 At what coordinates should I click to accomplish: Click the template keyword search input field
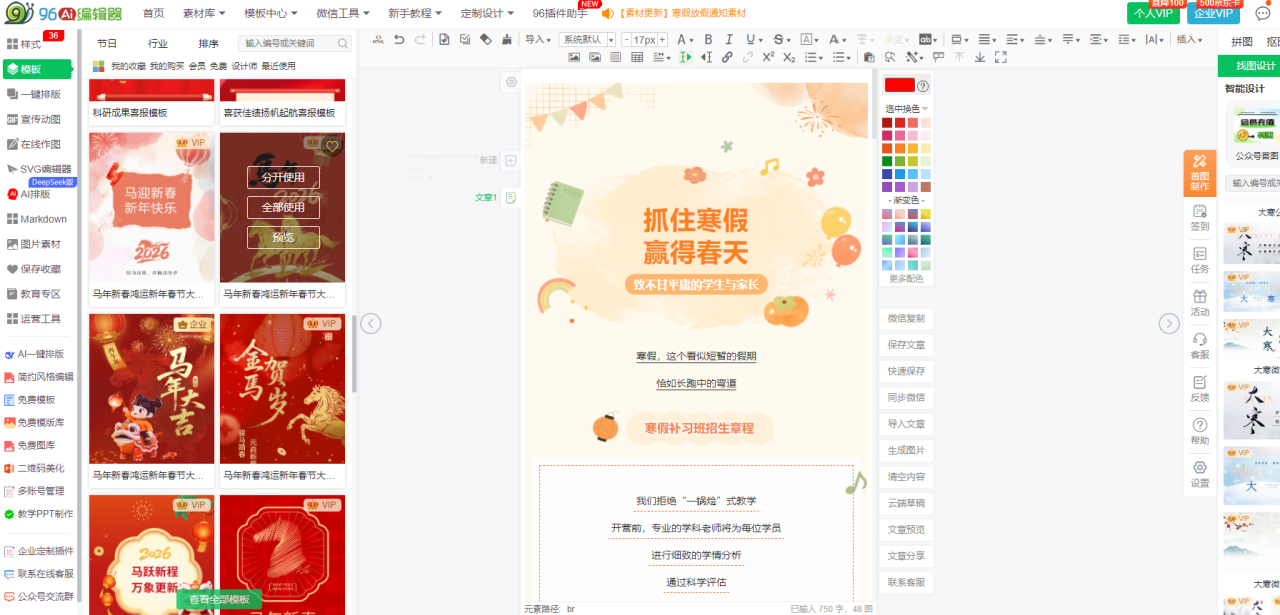(288, 43)
